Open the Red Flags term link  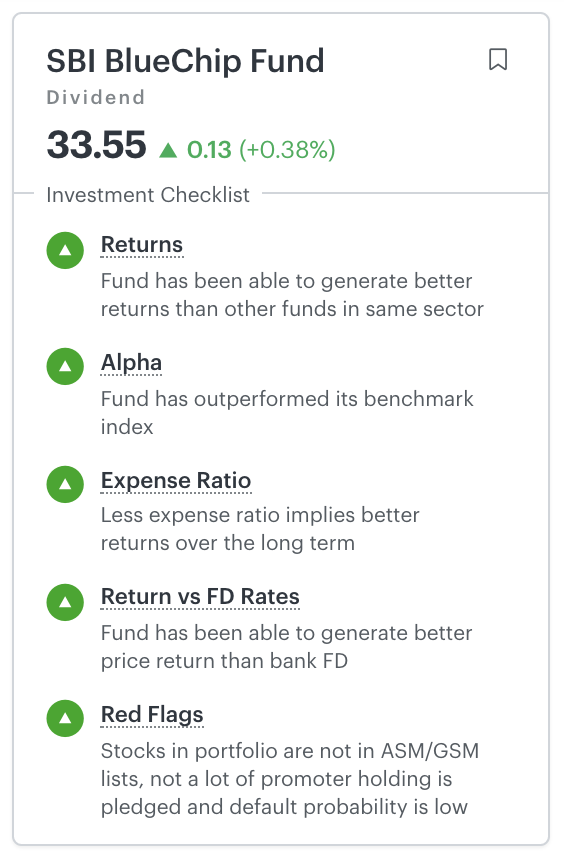click(152, 715)
